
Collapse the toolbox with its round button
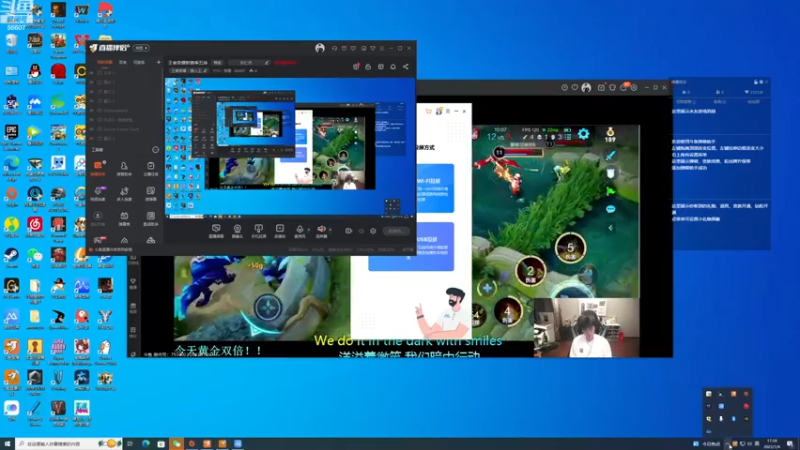pyautogui.click(x=155, y=149)
